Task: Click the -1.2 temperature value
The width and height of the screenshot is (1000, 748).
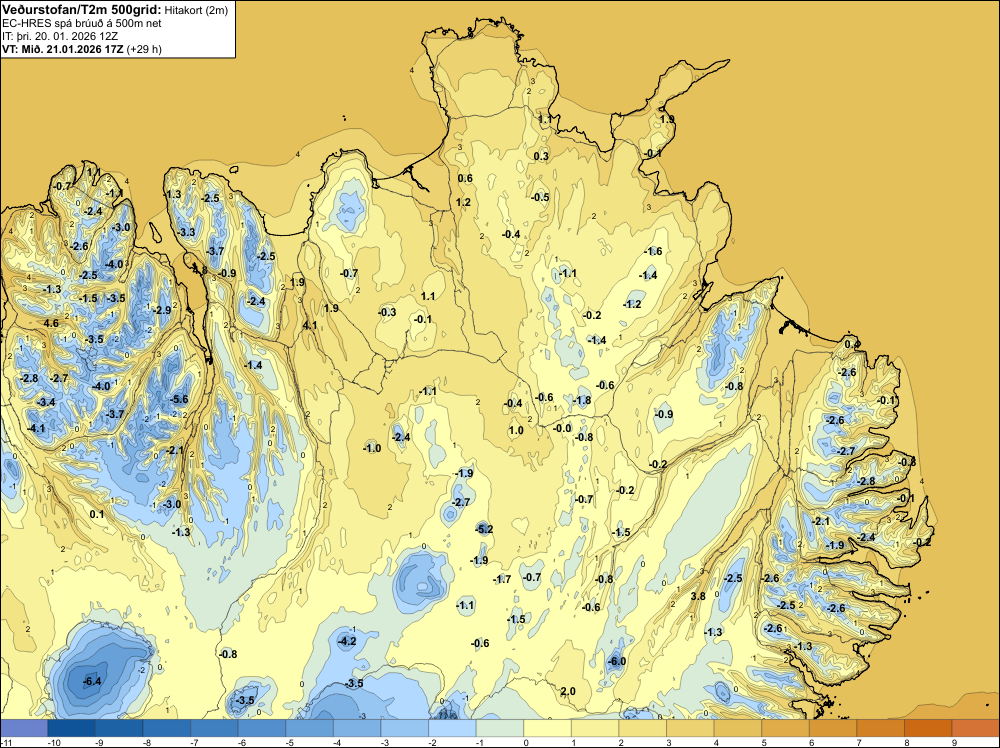Action: click(x=632, y=304)
